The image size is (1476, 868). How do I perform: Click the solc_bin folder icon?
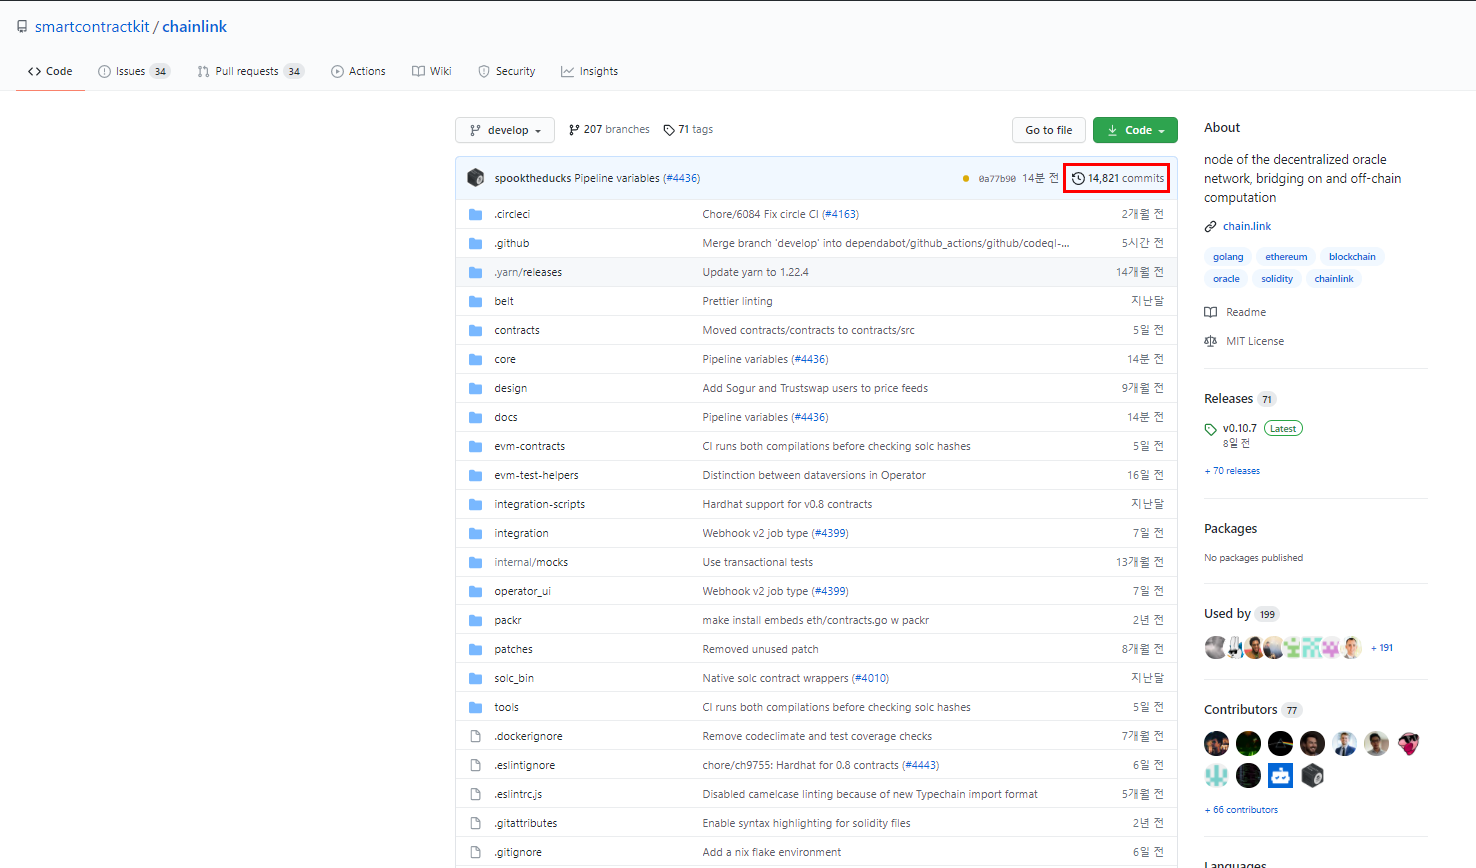(x=476, y=678)
